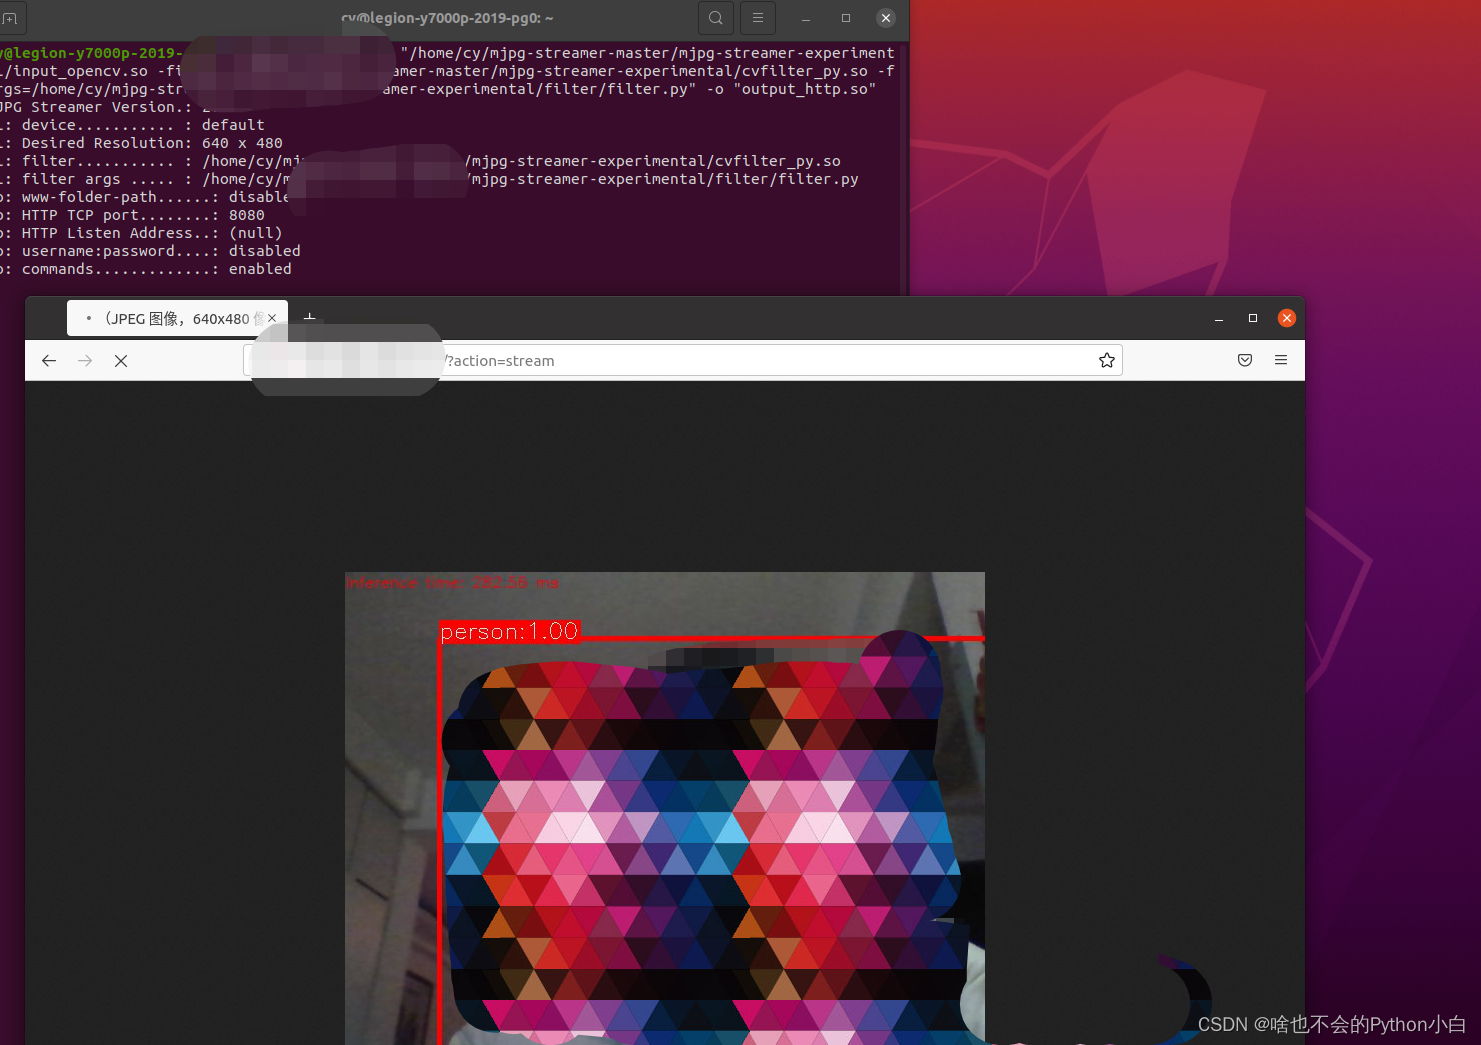This screenshot has height=1045, width=1481.
Task: Close the browser window
Action: 1287,318
